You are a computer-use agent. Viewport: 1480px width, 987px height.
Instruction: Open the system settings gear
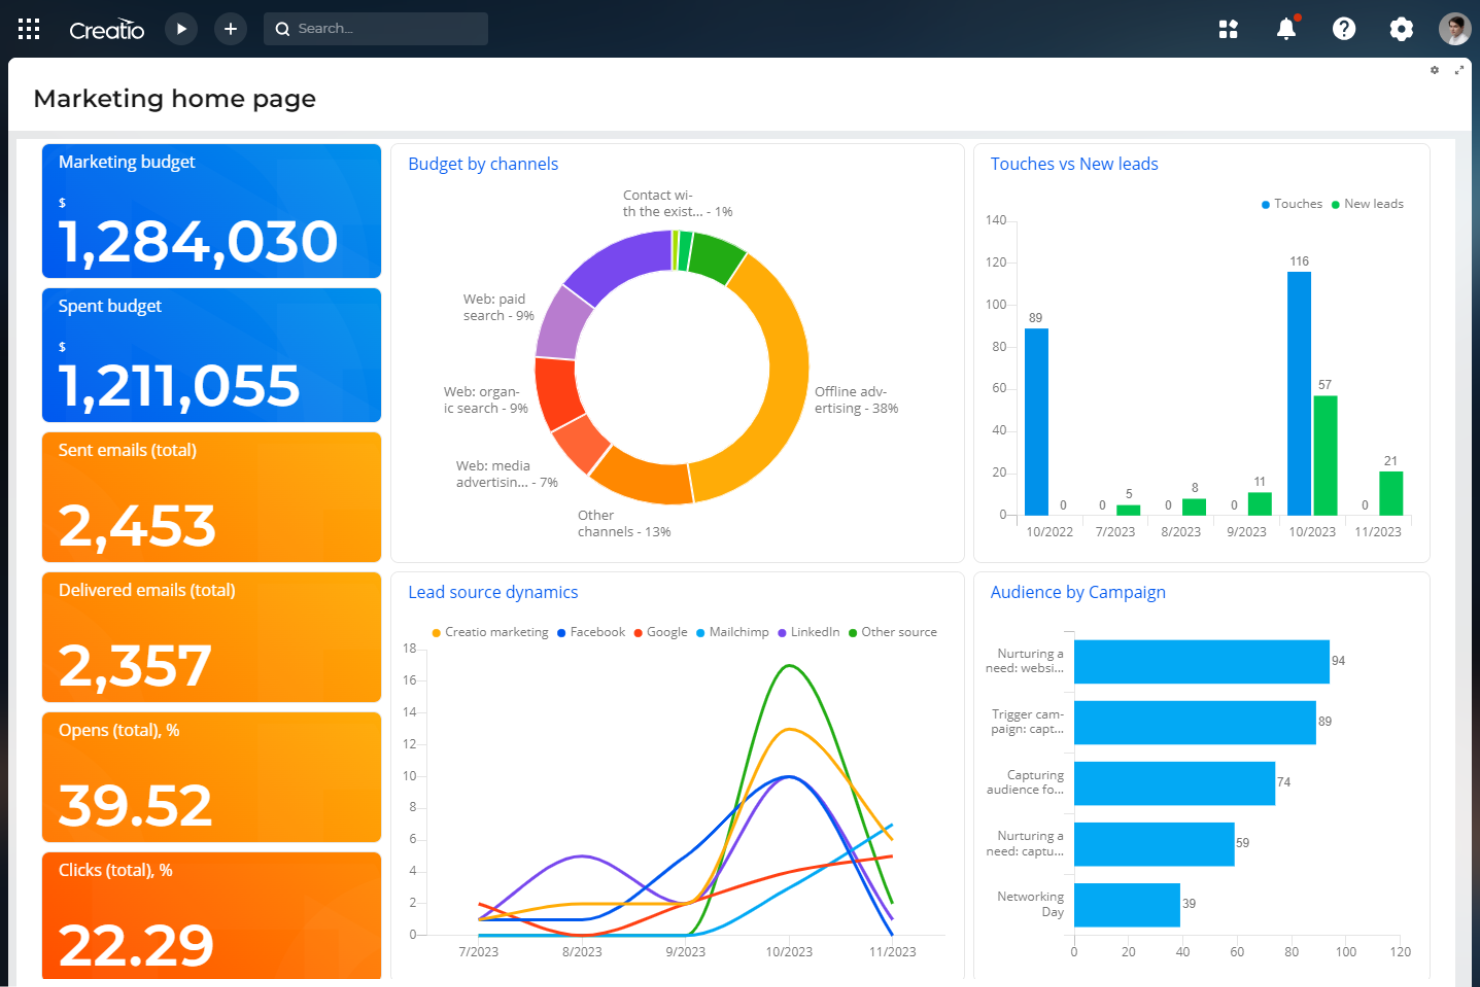tap(1402, 29)
